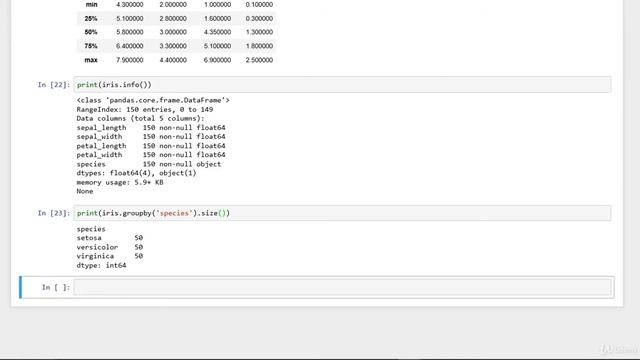Click 'RangeIndex: 150 entries' output line
The width and height of the screenshot is (640, 360).
click(144, 109)
